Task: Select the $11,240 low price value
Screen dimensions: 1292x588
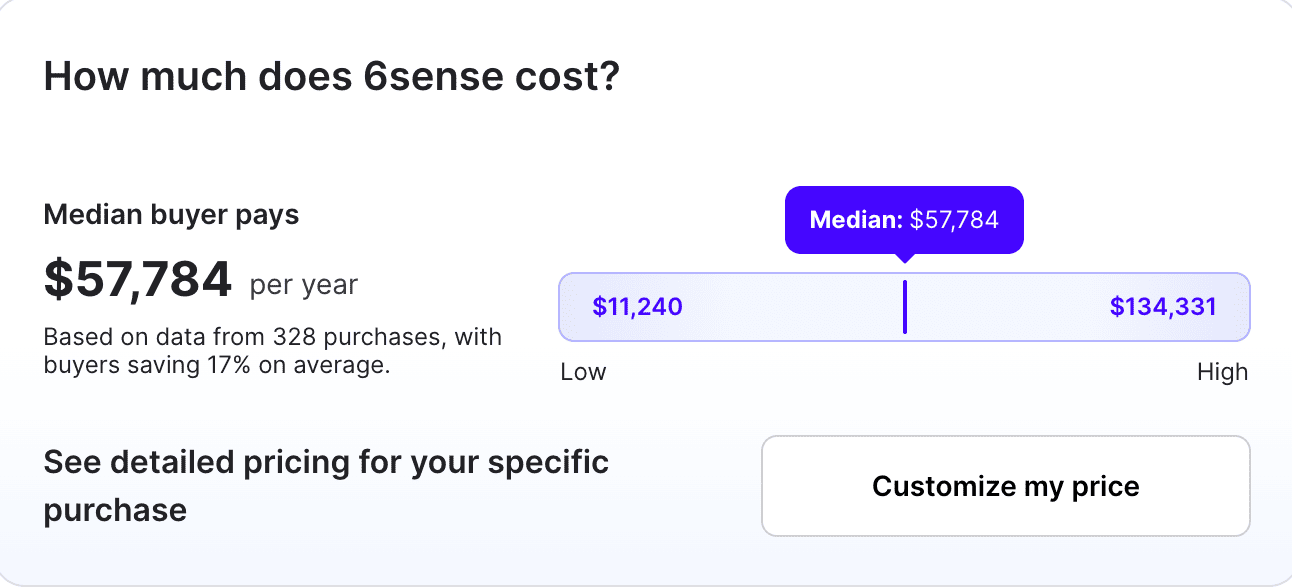Action: coord(637,307)
